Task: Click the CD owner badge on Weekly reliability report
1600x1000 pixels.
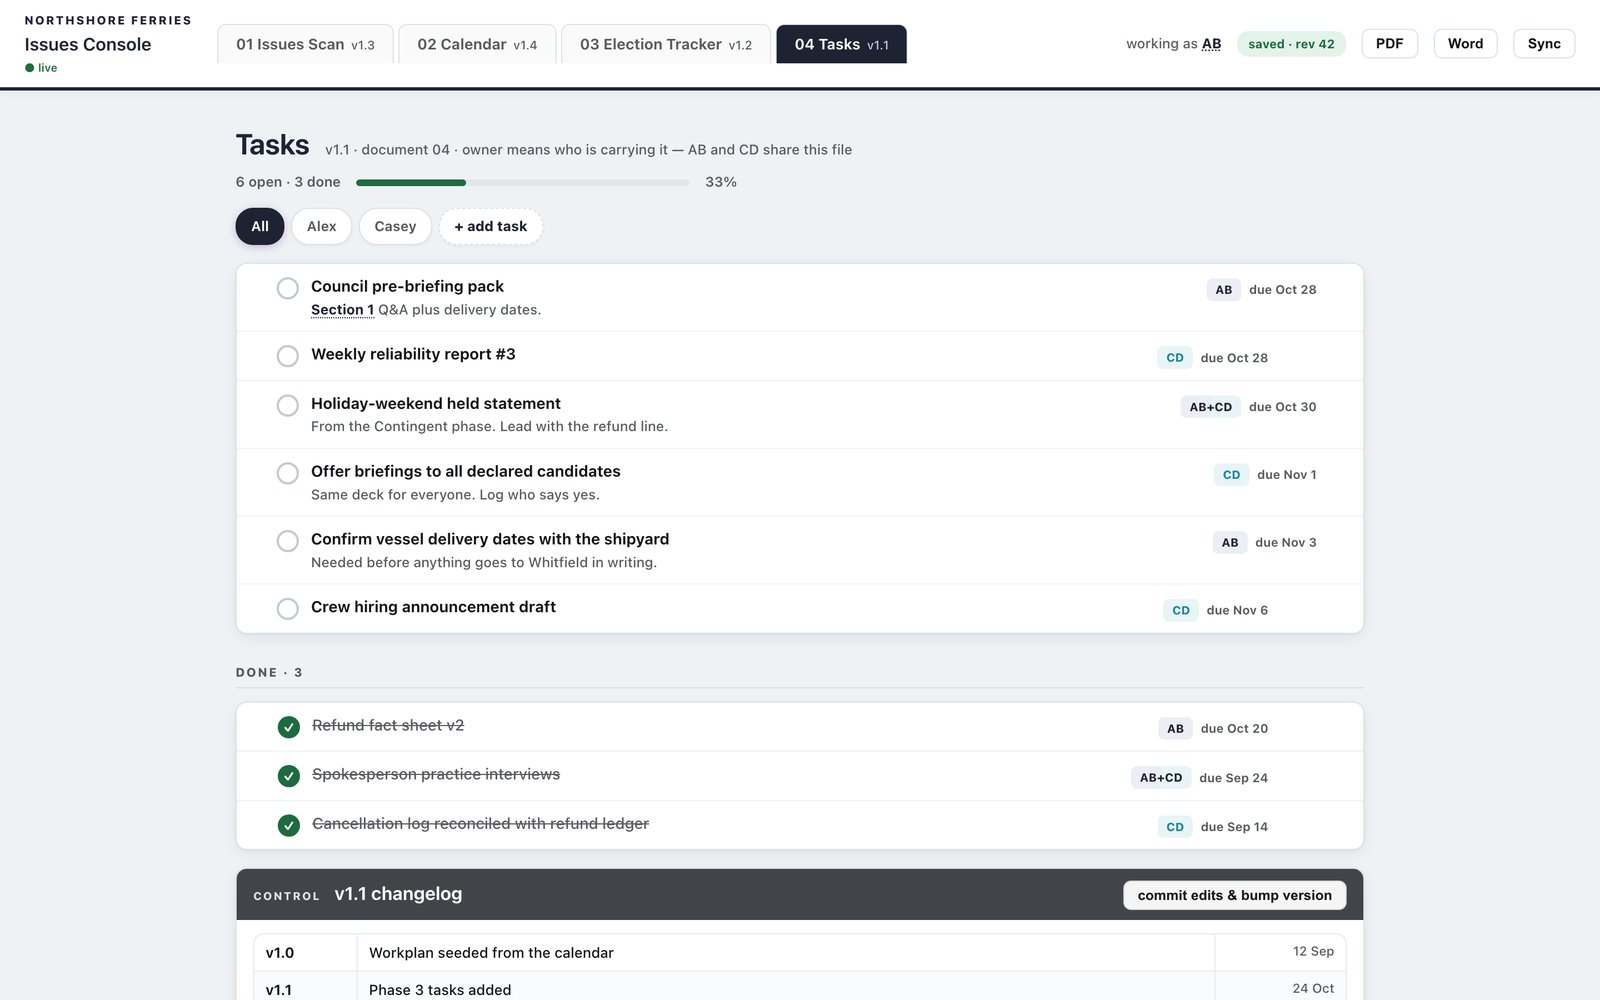Action: point(1175,358)
